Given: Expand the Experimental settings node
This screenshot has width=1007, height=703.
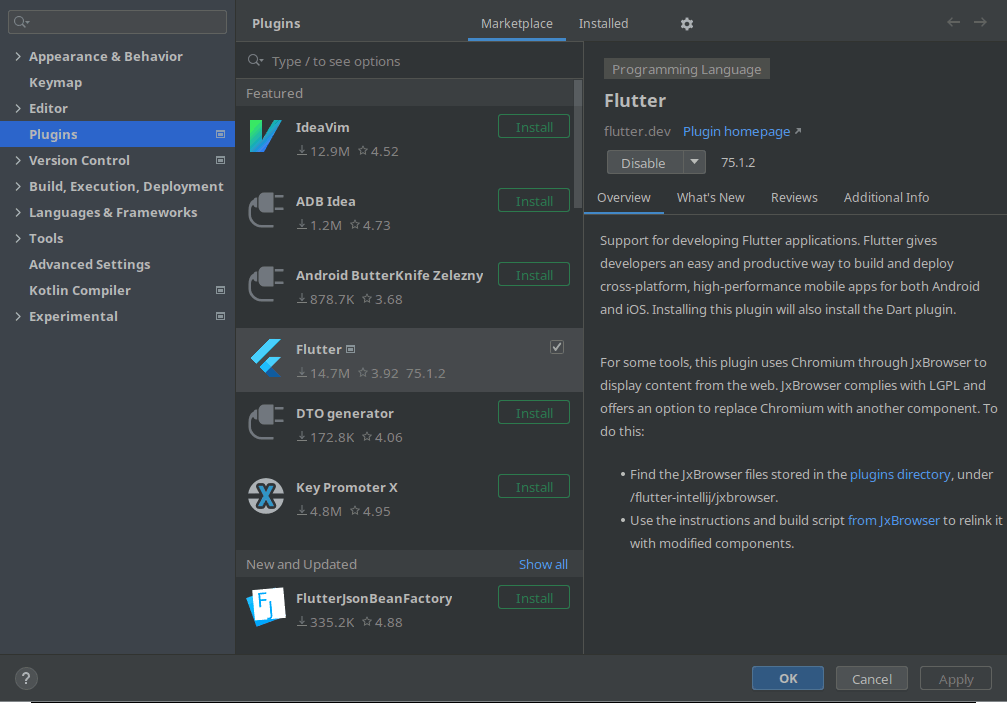Looking at the screenshot, I should (x=18, y=317).
